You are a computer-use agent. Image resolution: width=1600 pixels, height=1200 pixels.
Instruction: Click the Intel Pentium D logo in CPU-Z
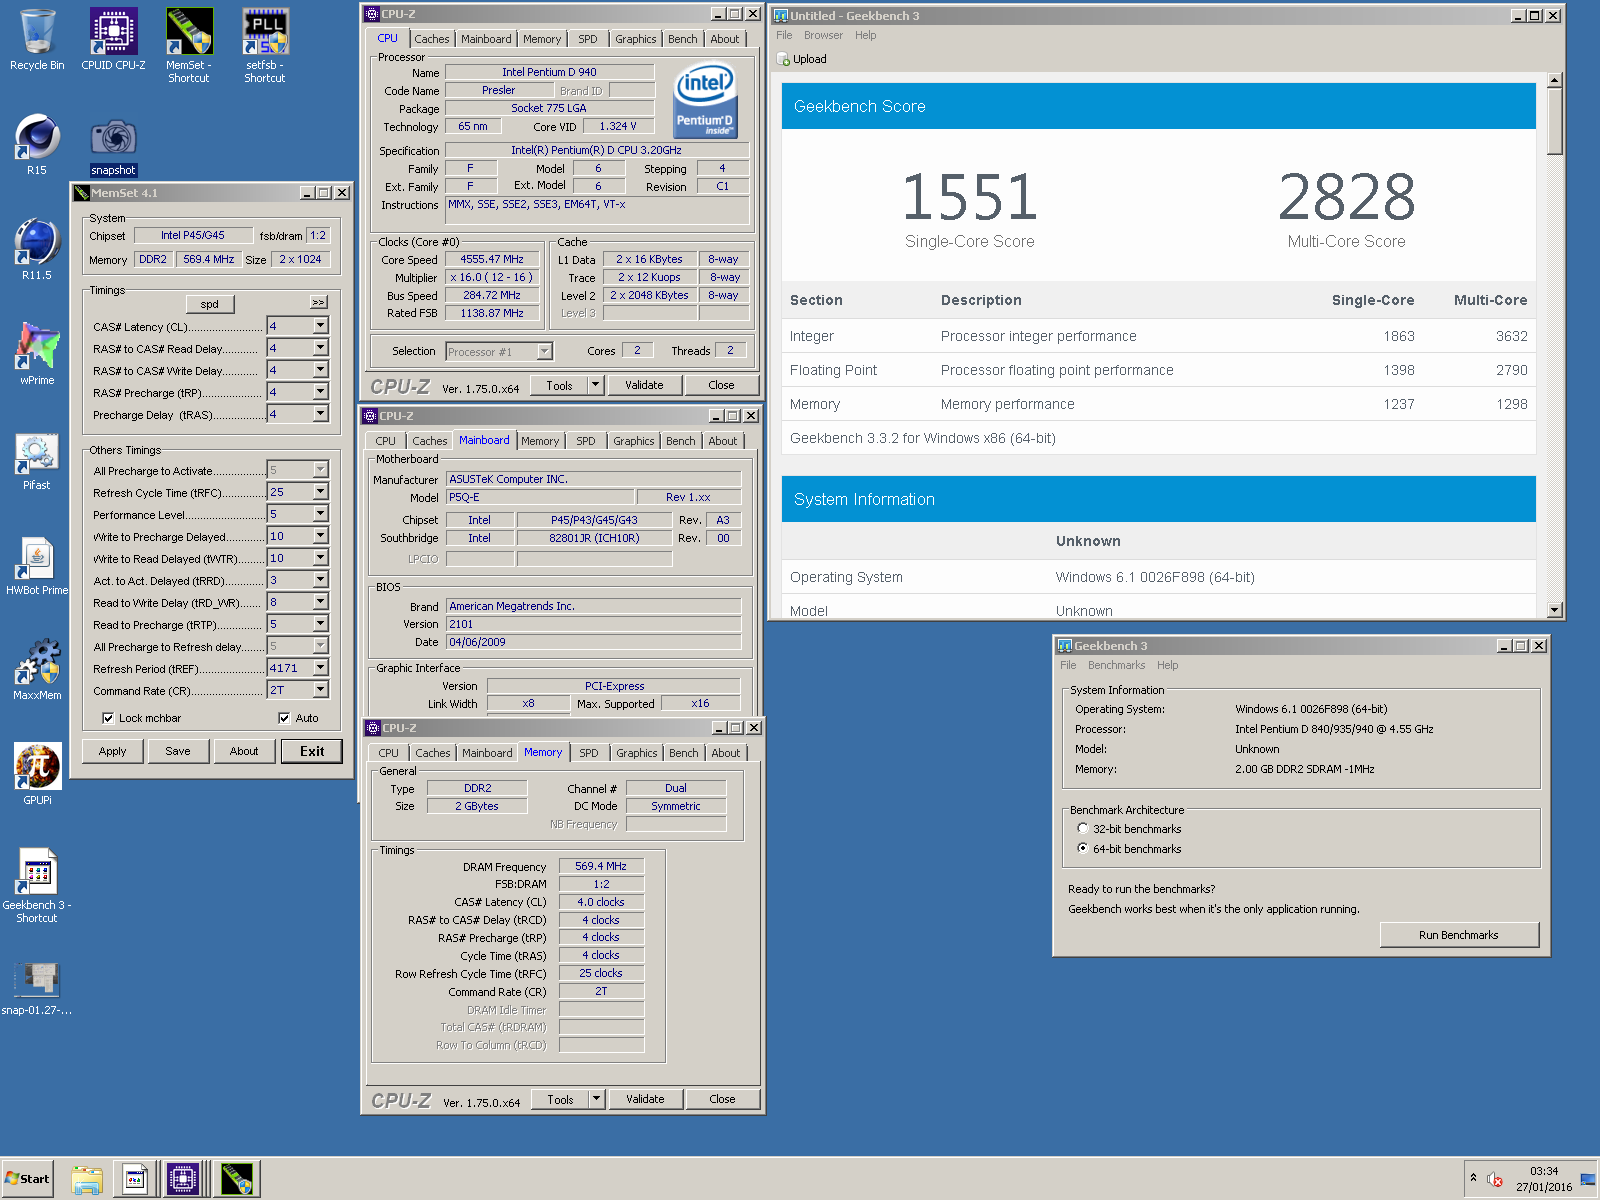[x=706, y=99]
